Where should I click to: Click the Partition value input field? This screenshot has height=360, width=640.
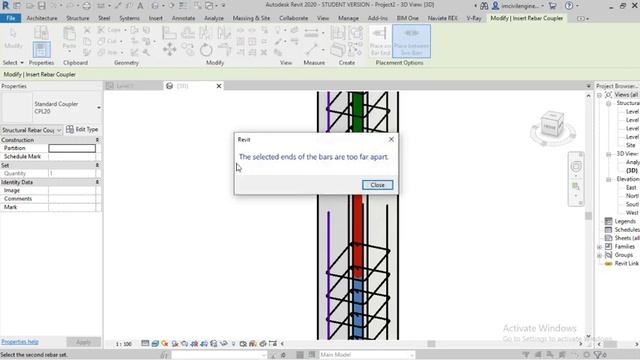pyautogui.click(x=72, y=148)
